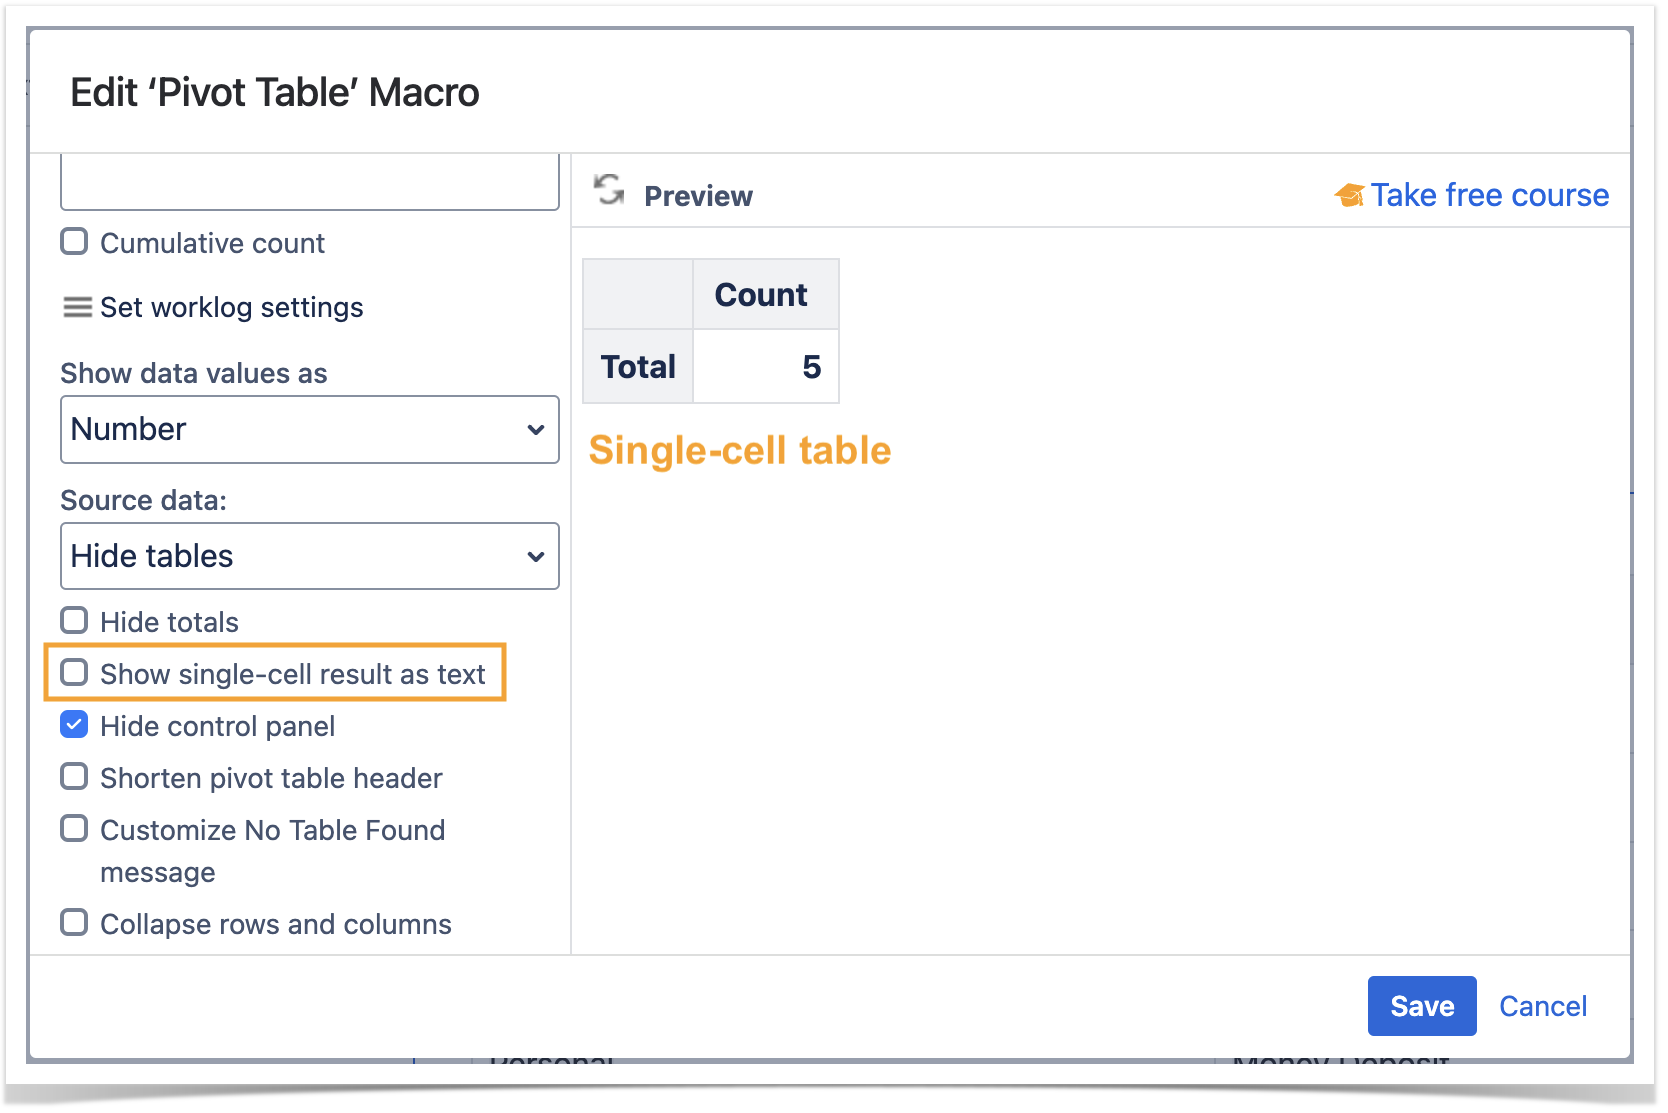1668x1113 pixels.
Task: Enable Collapse rows and columns checkbox
Action: (x=75, y=923)
